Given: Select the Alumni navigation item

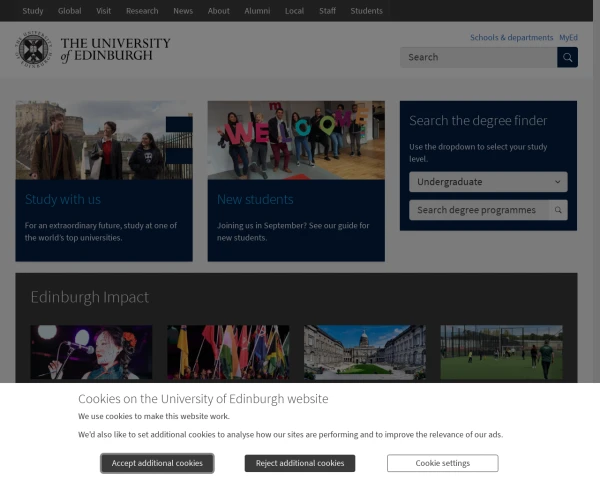Looking at the screenshot, I should click(257, 11).
